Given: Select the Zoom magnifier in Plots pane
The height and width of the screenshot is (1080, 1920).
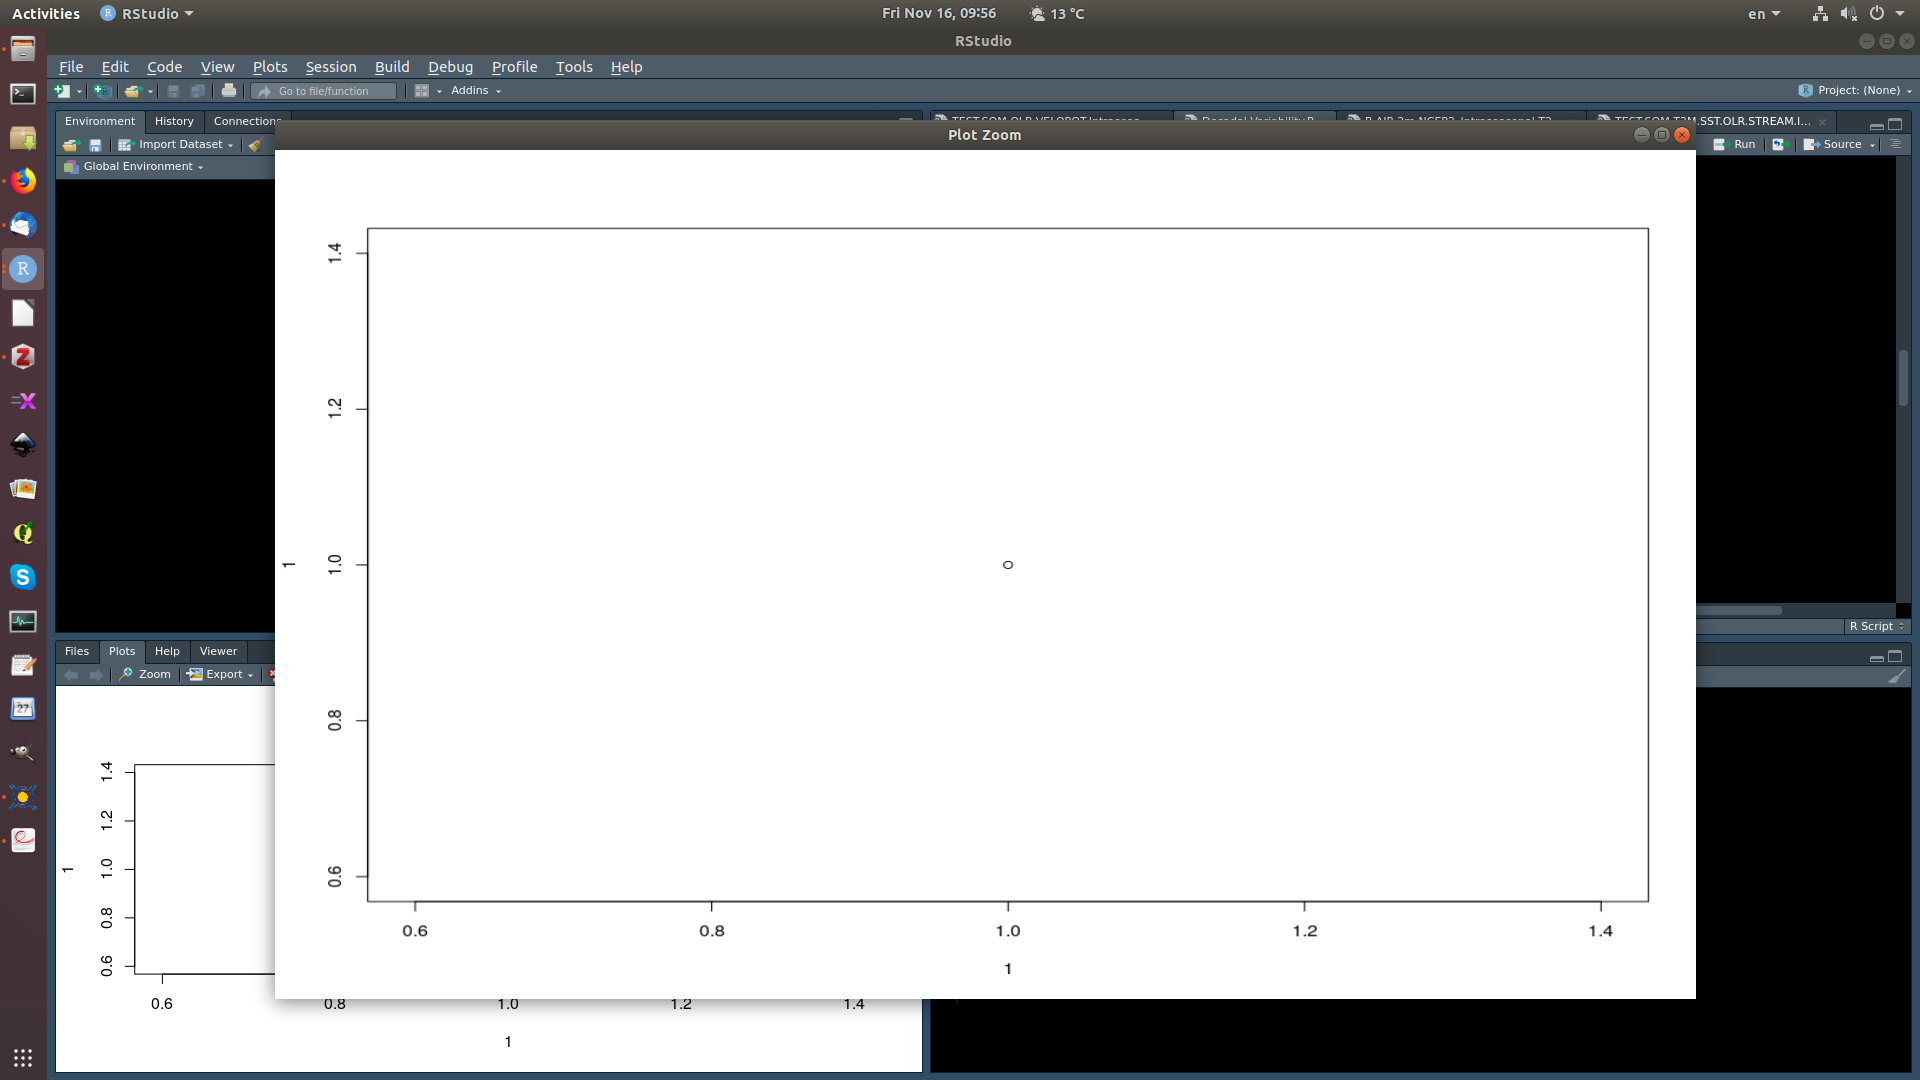Looking at the screenshot, I should [x=145, y=674].
